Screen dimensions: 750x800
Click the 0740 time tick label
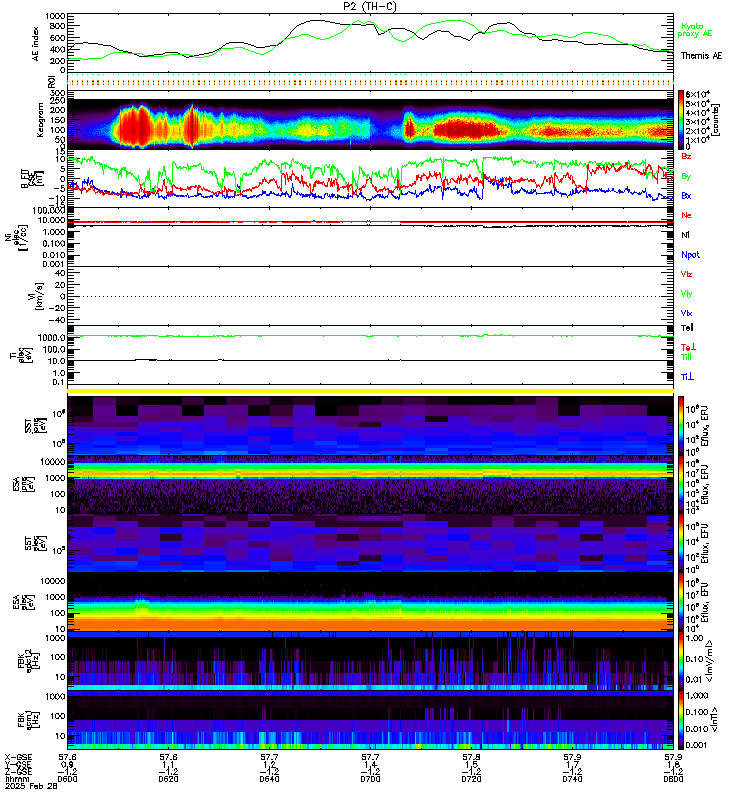(x=572, y=779)
